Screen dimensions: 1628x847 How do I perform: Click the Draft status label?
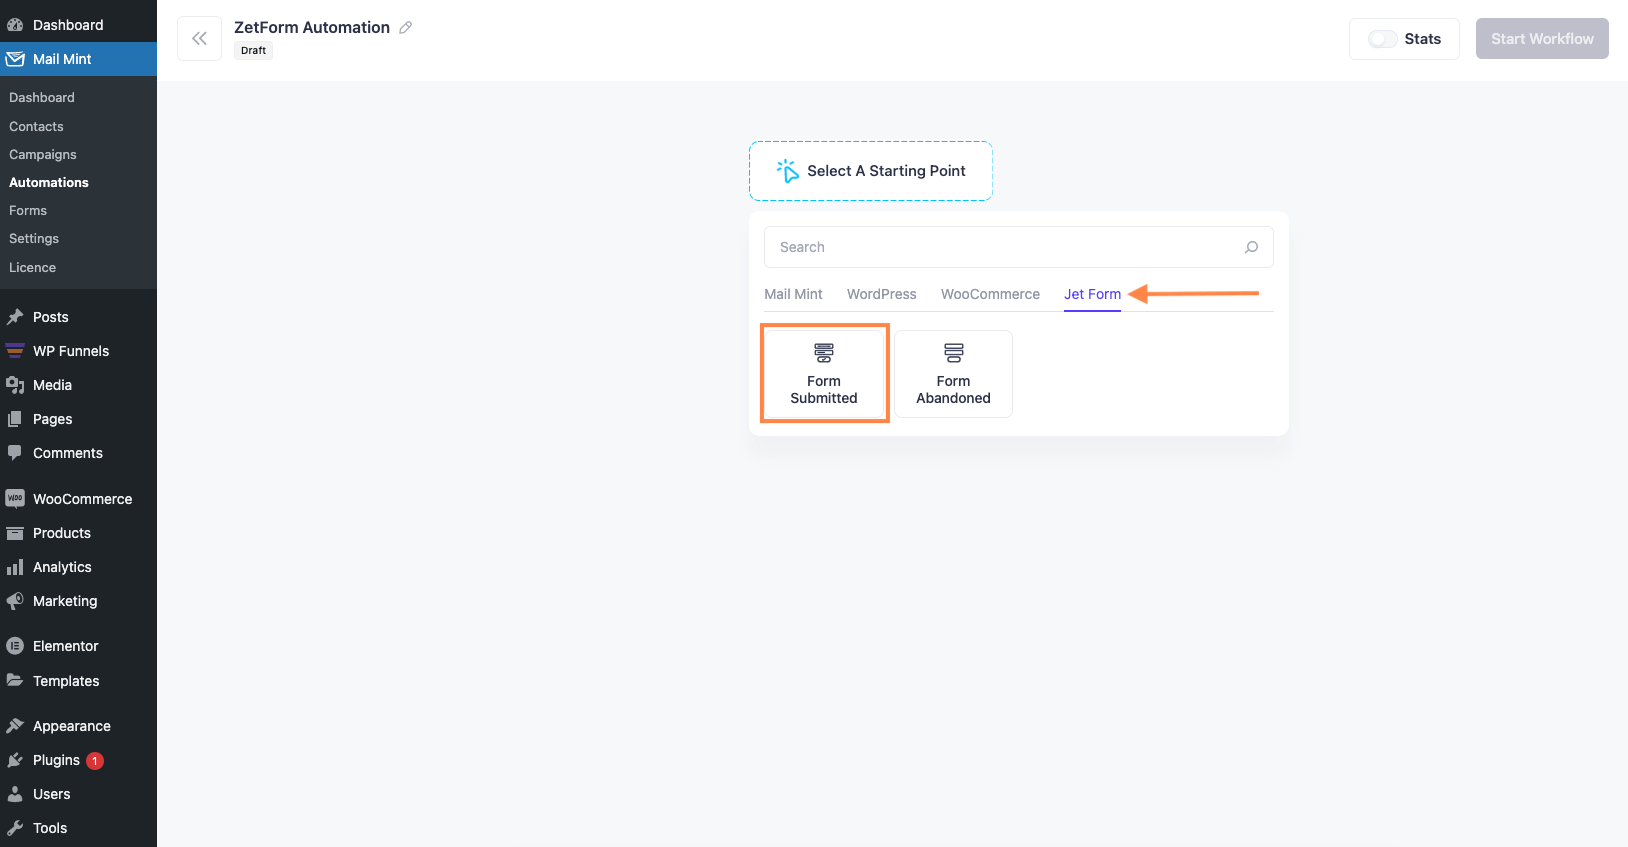(x=253, y=50)
